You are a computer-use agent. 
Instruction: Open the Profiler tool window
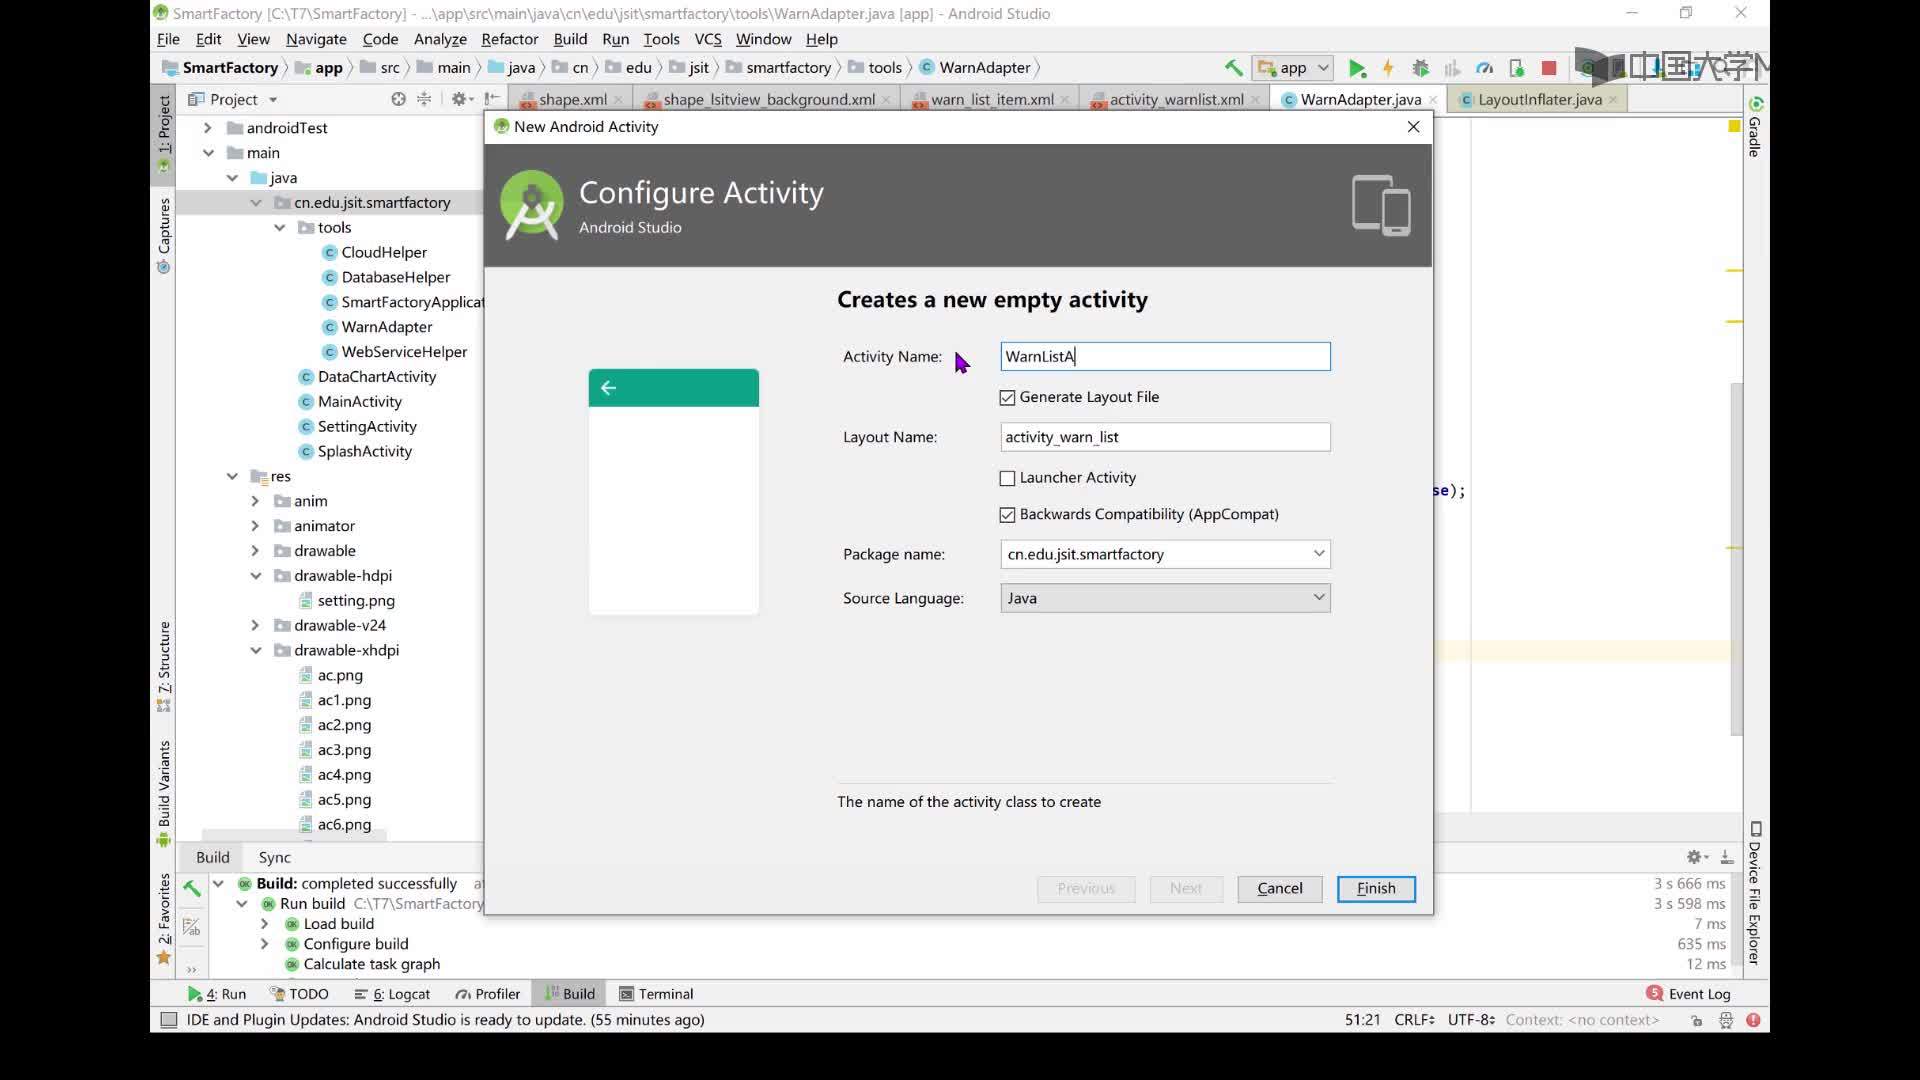[488, 994]
